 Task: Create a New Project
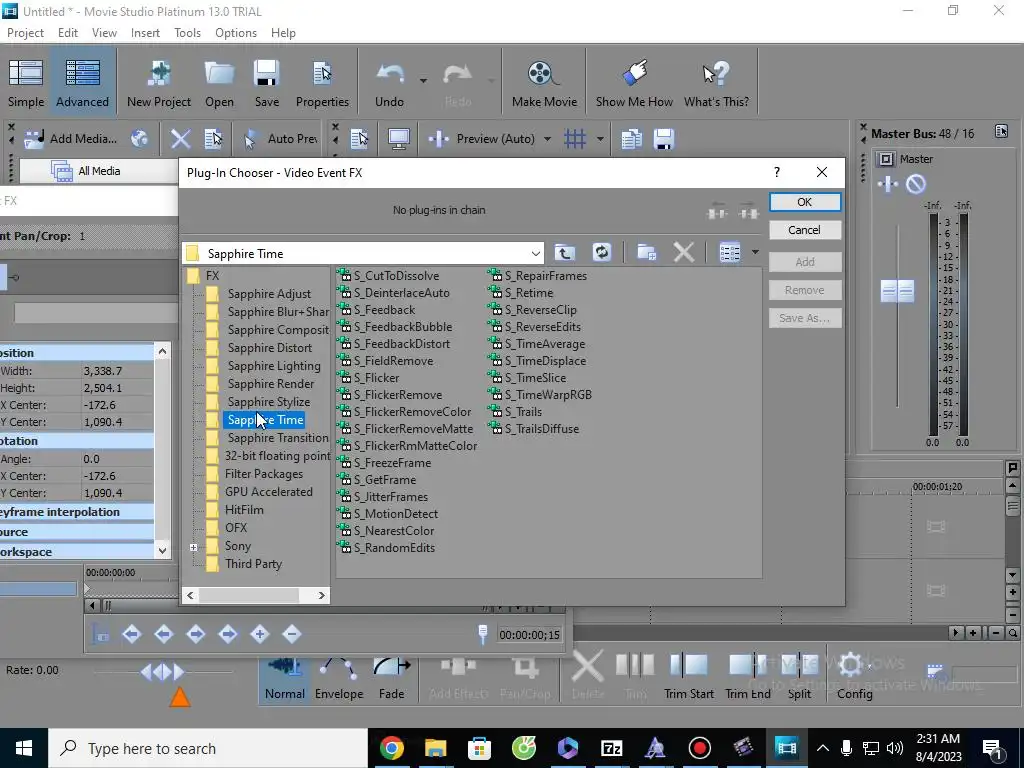159,83
